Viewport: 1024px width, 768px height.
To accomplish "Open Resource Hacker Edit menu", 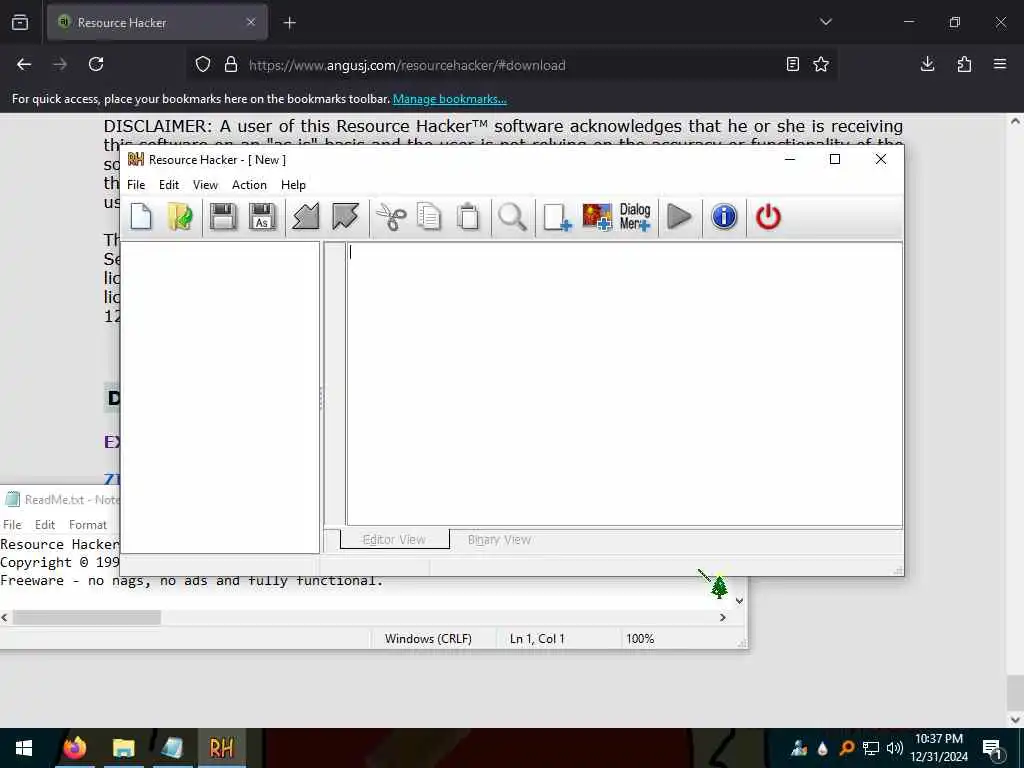I will (168, 185).
